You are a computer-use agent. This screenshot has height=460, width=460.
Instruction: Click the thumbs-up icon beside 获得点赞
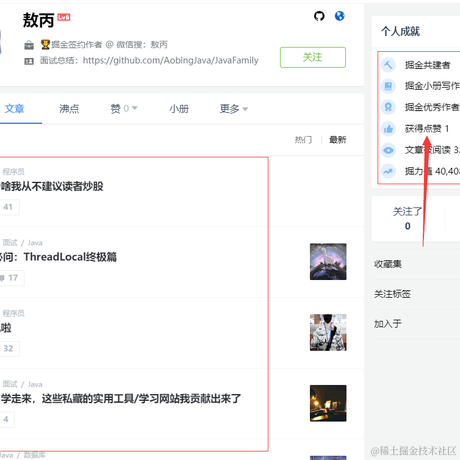click(388, 129)
